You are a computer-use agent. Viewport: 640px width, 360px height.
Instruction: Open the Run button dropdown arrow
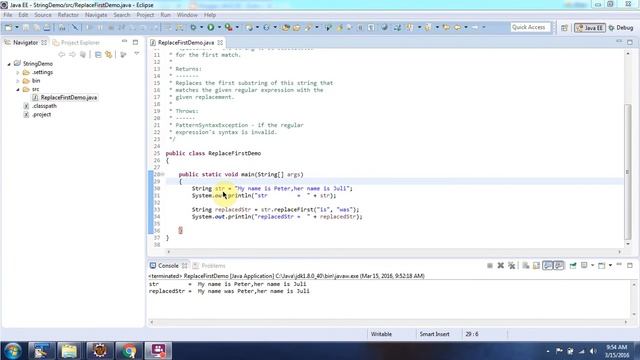pyautogui.click(x=219, y=27)
